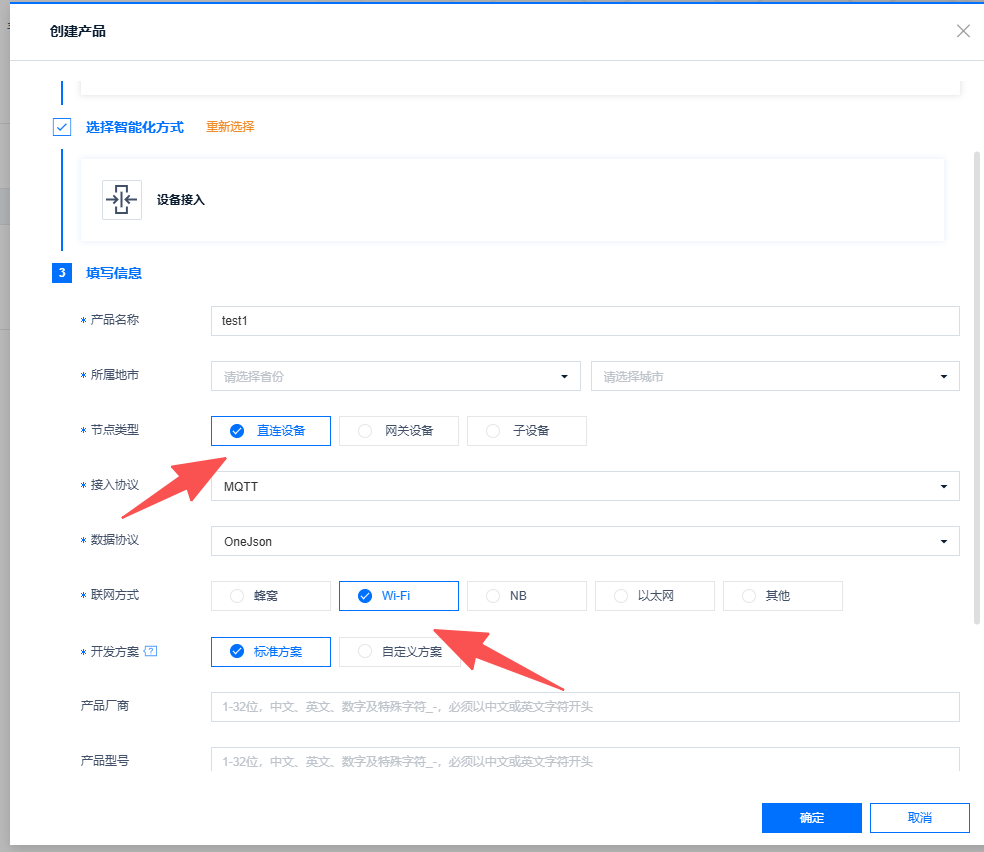Screen dimensions: 984x852
Task: Click the 选择智能化方式 step heading
Action: point(134,127)
